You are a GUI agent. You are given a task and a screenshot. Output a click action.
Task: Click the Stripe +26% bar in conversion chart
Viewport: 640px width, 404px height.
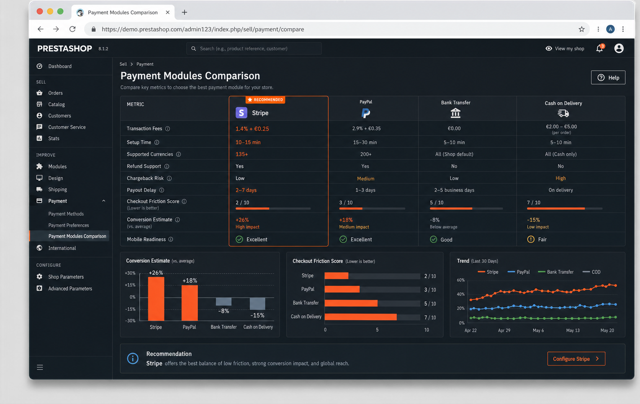(x=156, y=299)
